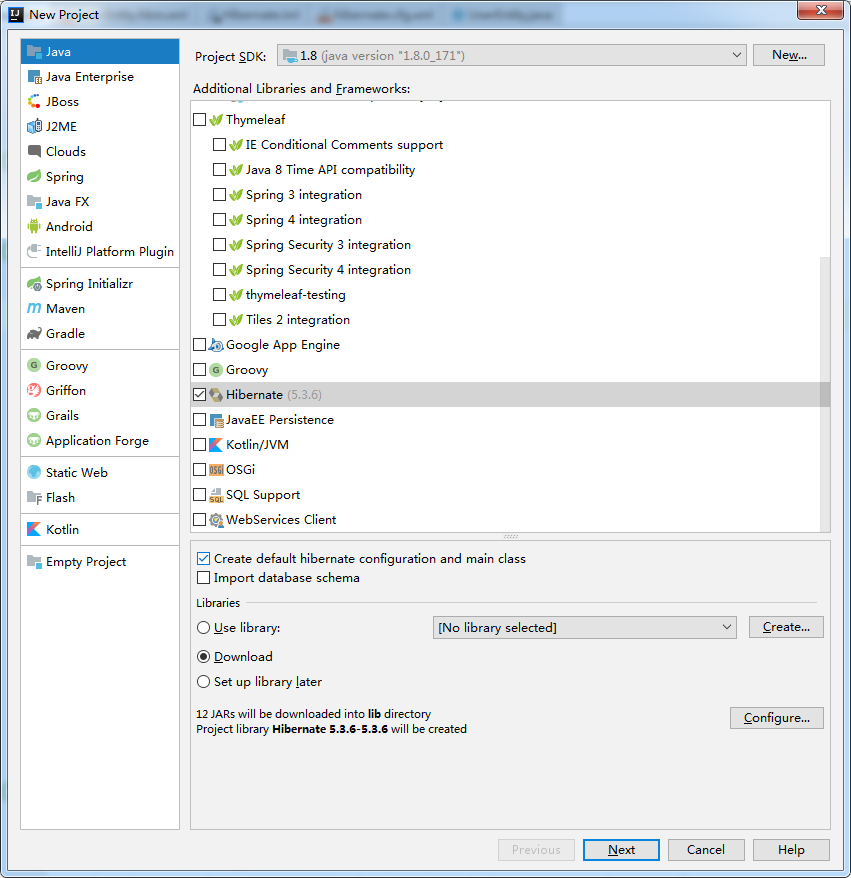Enable thymeleaf-testing checkbox

click(x=219, y=295)
